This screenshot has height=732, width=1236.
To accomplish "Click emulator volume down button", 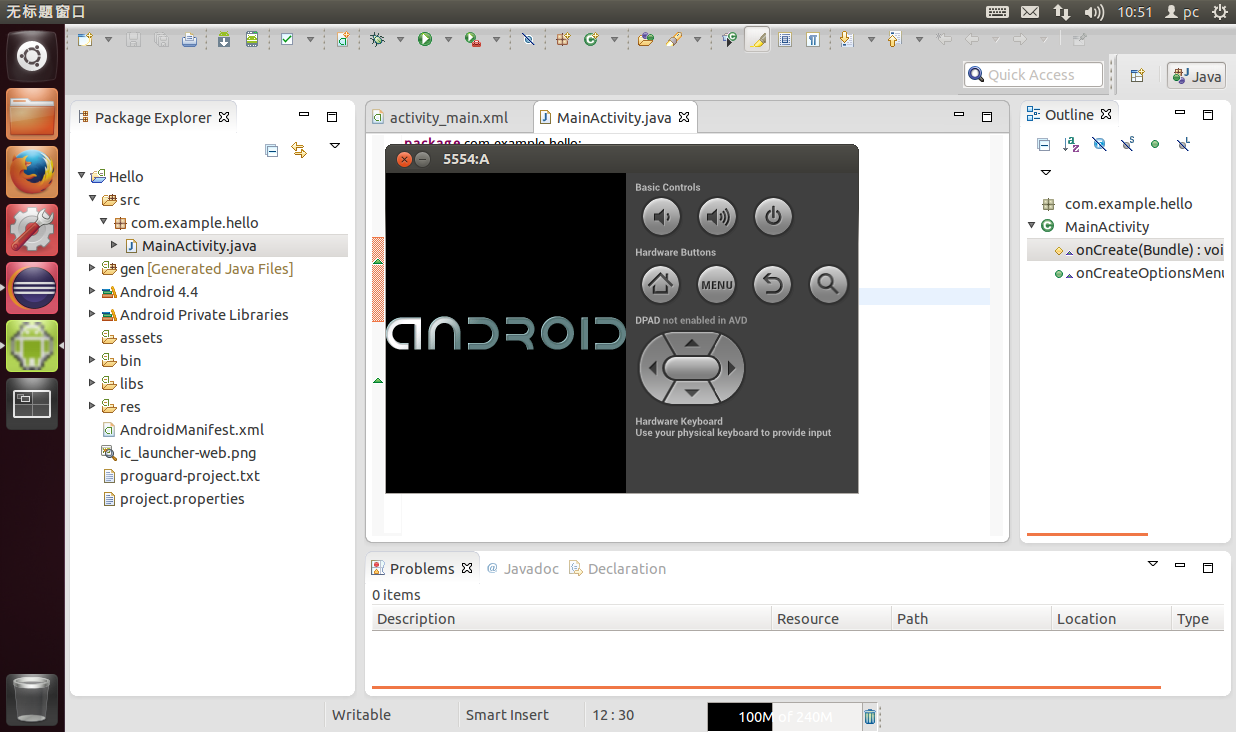I will pos(660,216).
